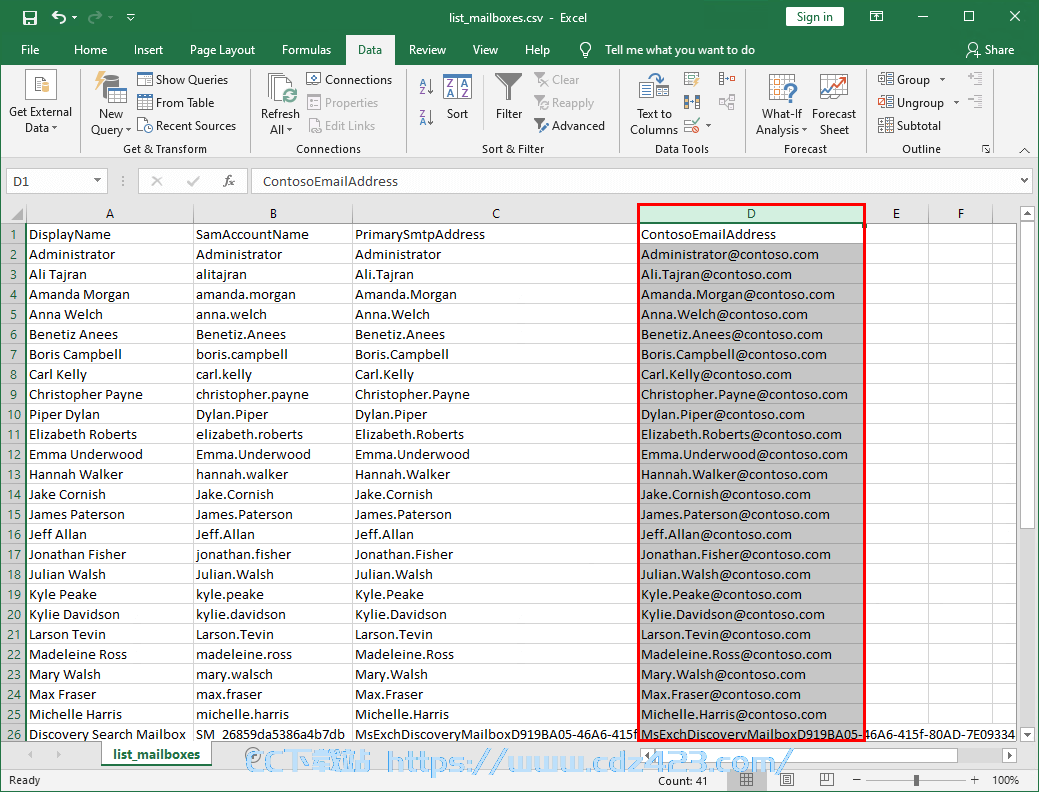Collapse the ribbon with the chevron
This screenshot has width=1039, height=792.
click(1024, 150)
